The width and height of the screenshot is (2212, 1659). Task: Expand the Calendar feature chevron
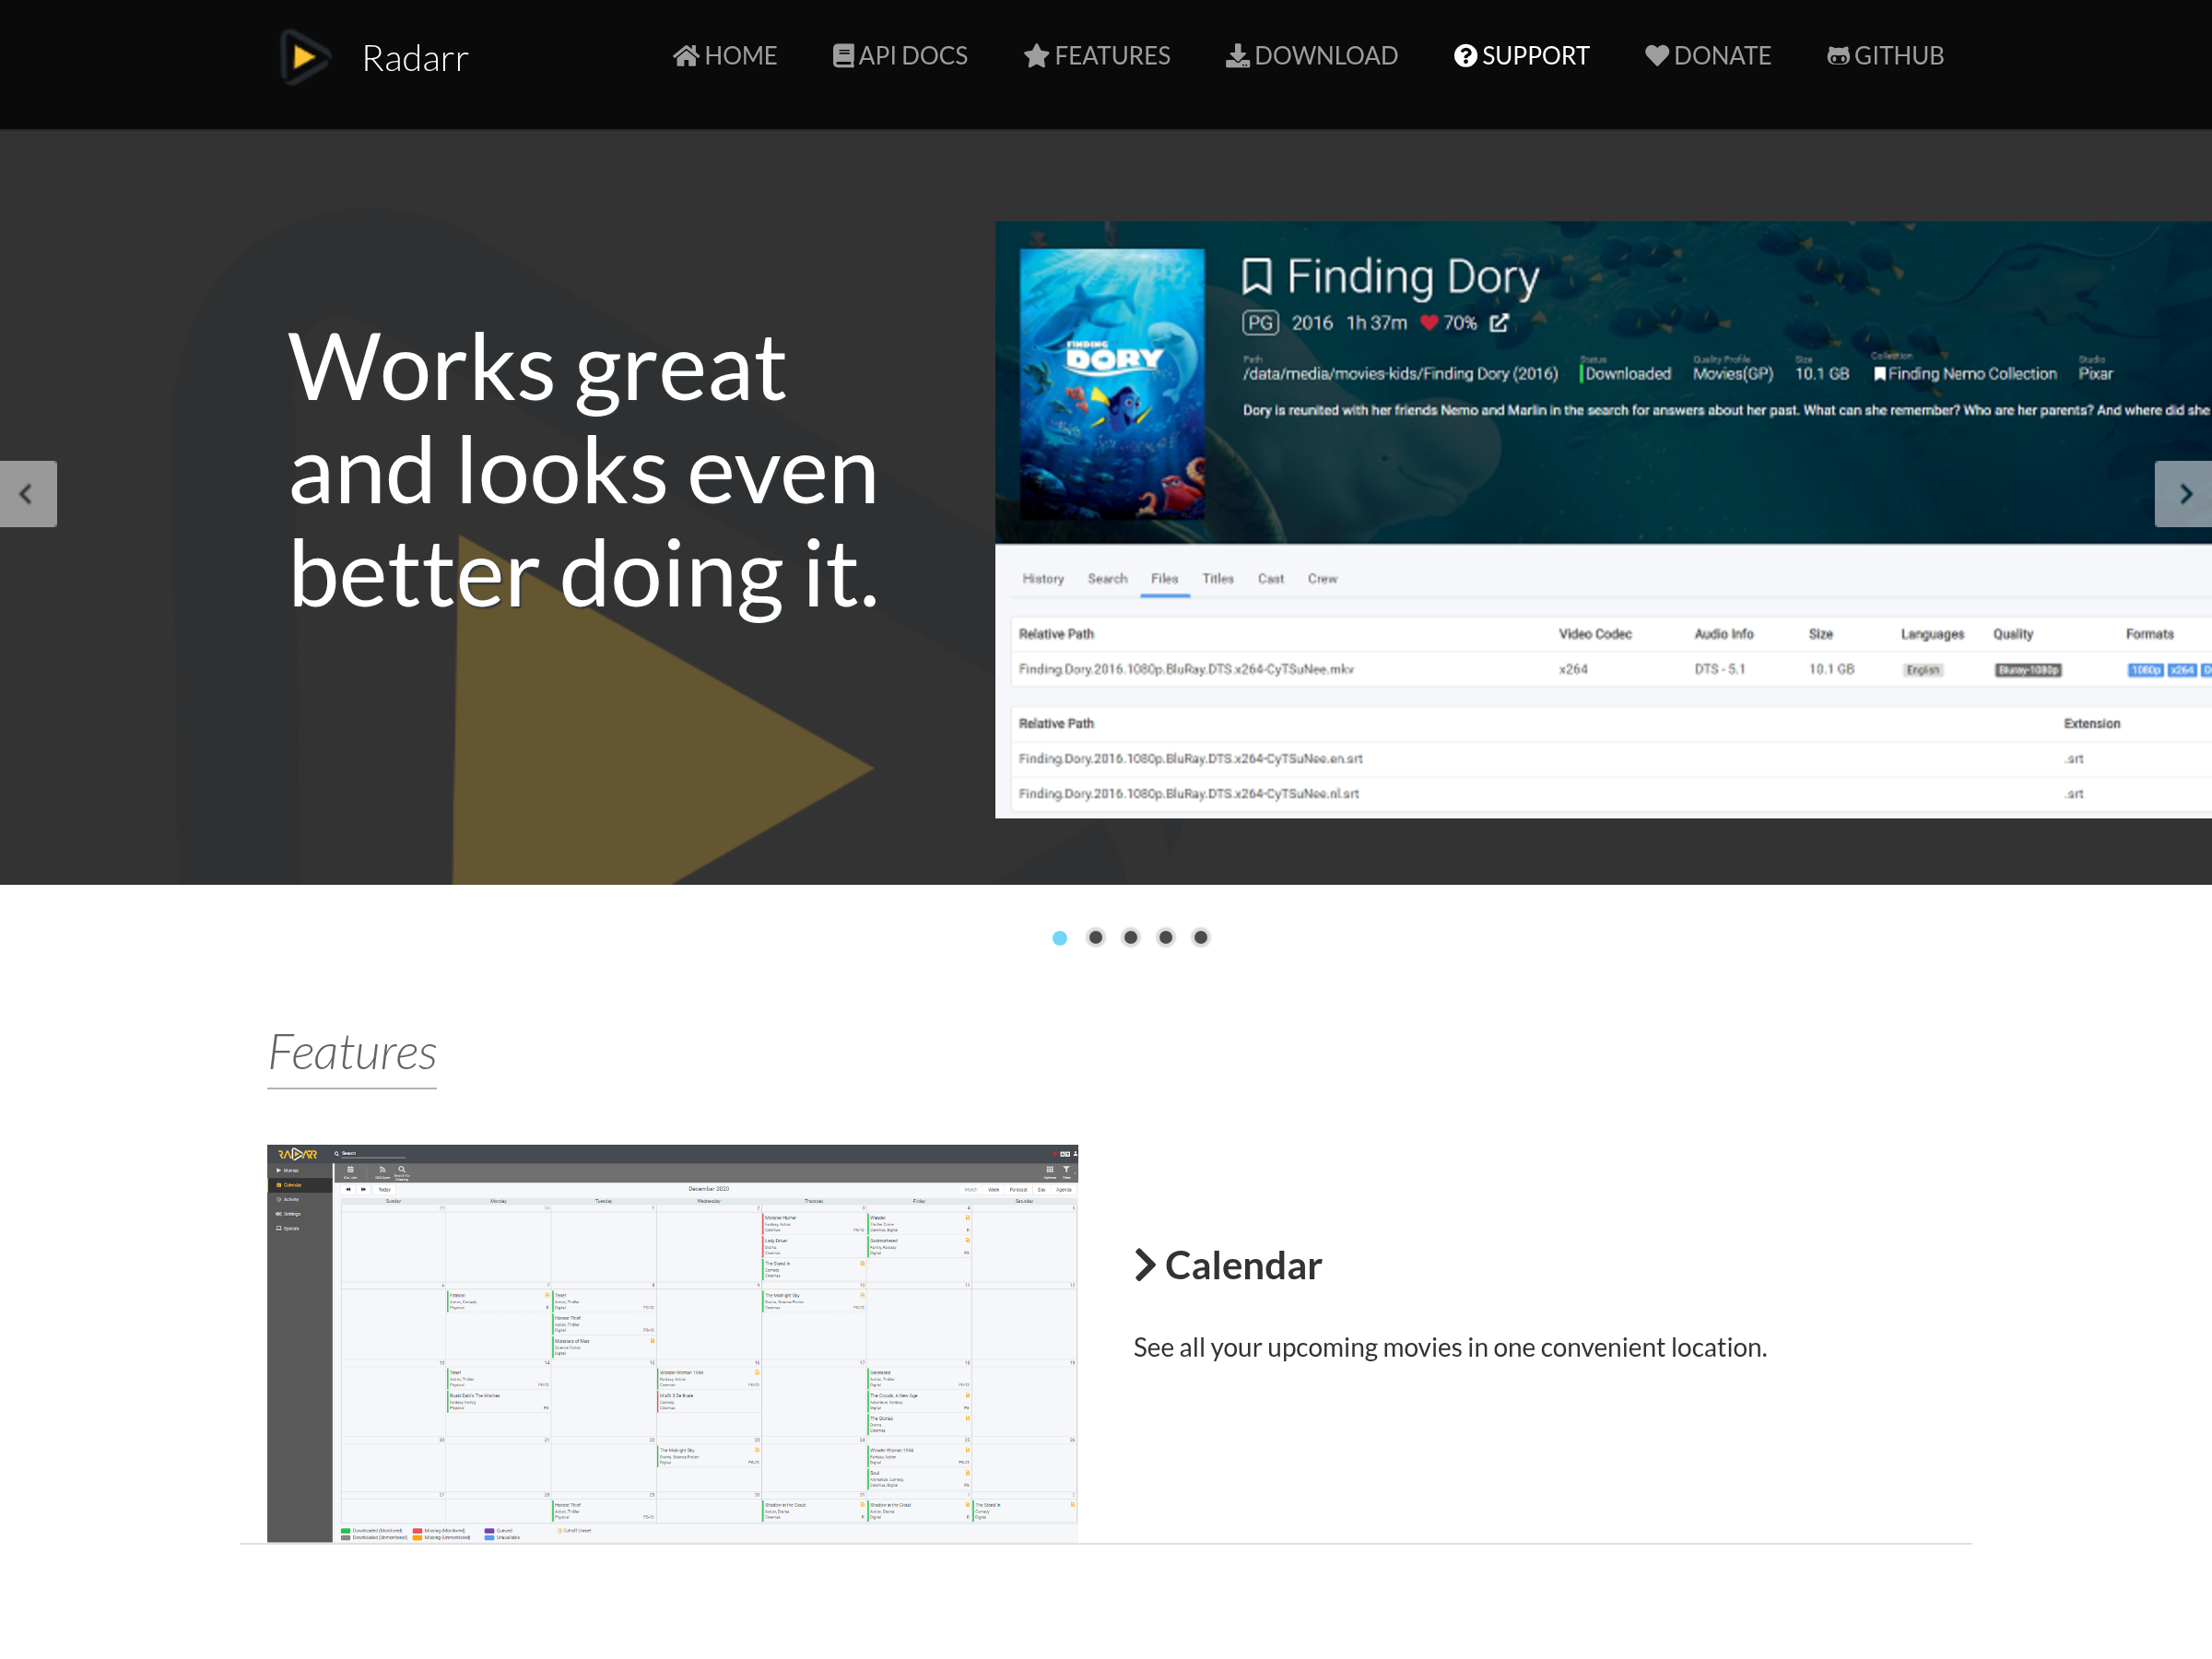click(x=1145, y=1265)
